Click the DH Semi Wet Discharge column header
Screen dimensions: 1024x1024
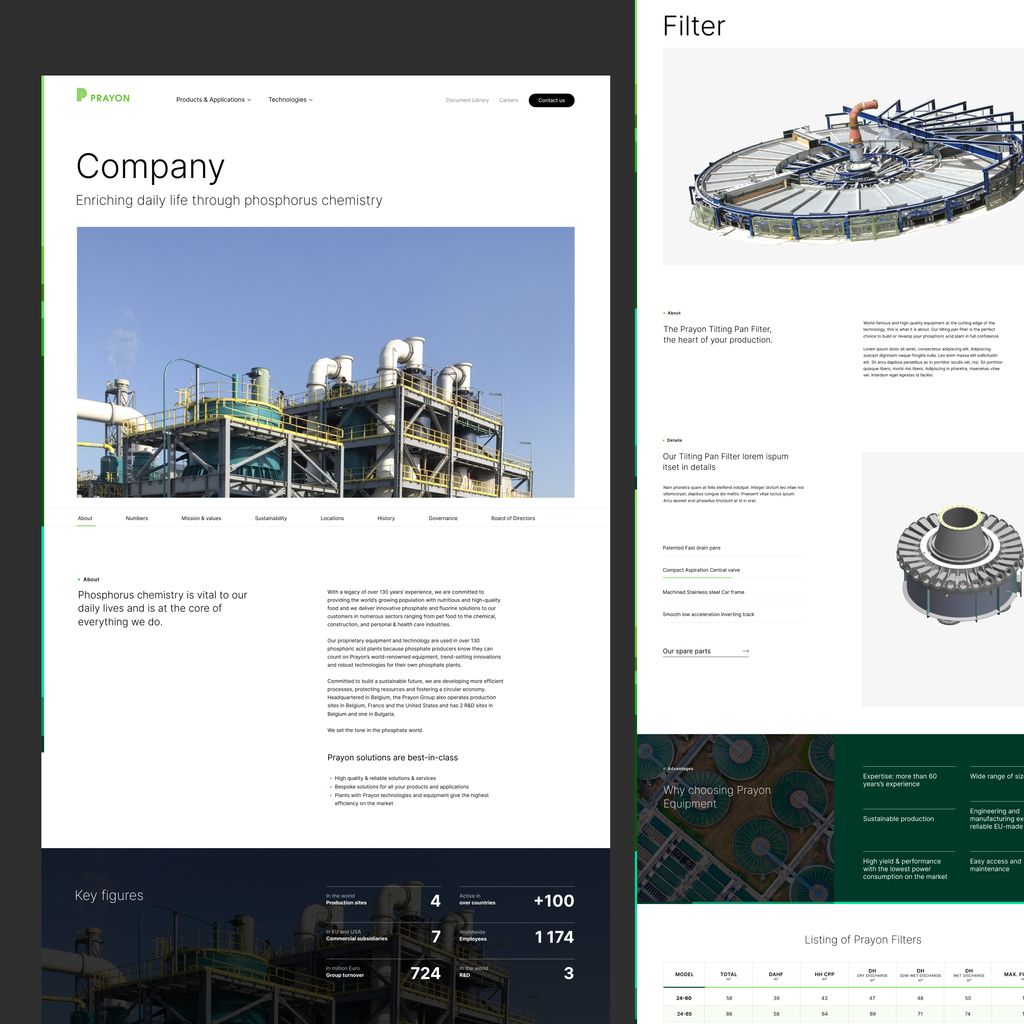pos(920,974)
